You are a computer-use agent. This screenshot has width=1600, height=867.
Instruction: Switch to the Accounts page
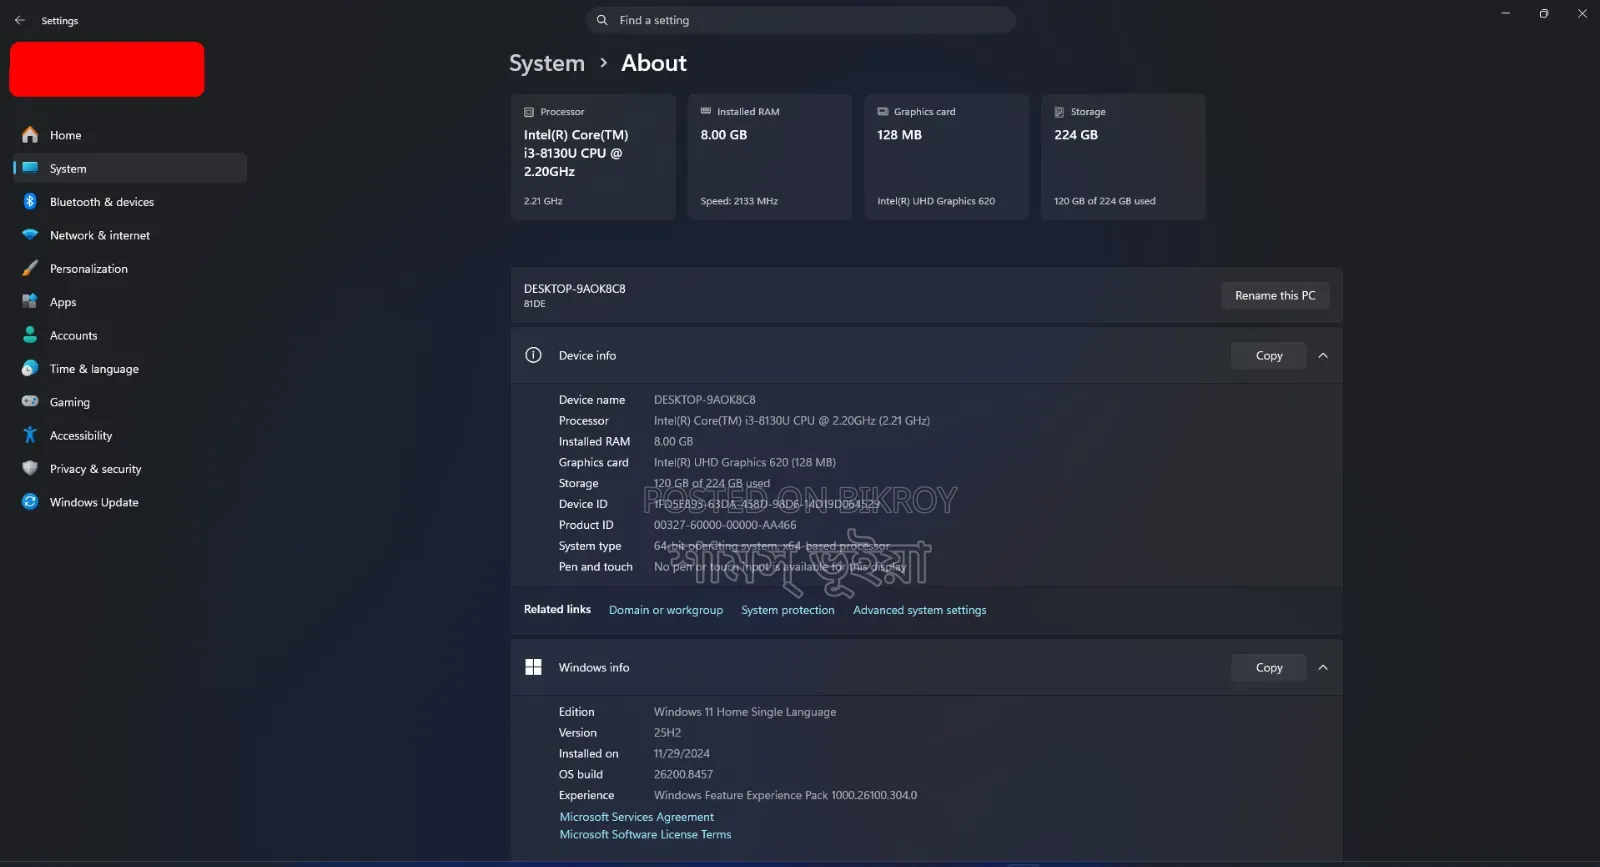(x=130, y=335)
